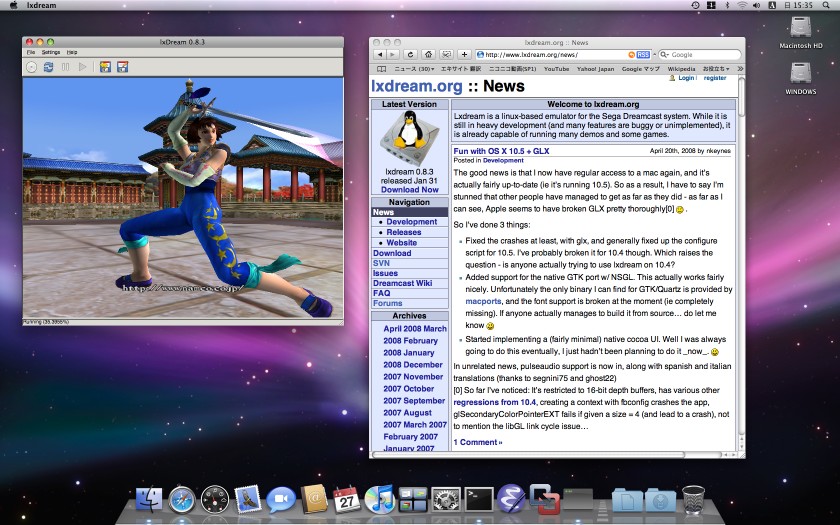Go forward with Safari's forward arrow
Viewport: 840px width, 525px height.
[393, 55]
